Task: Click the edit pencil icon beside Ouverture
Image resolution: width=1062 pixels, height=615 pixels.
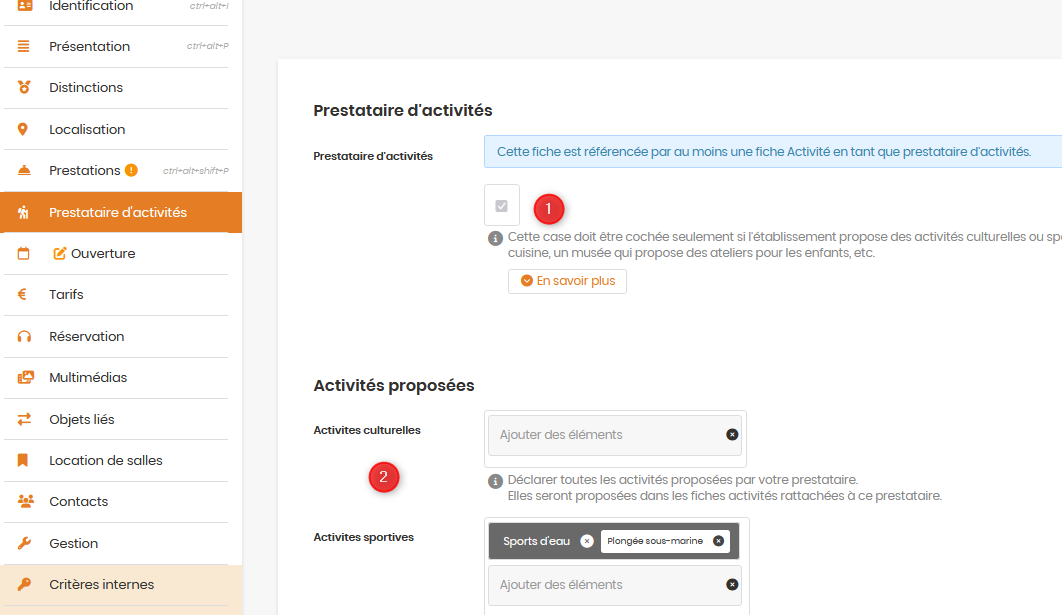Action: 60,253
